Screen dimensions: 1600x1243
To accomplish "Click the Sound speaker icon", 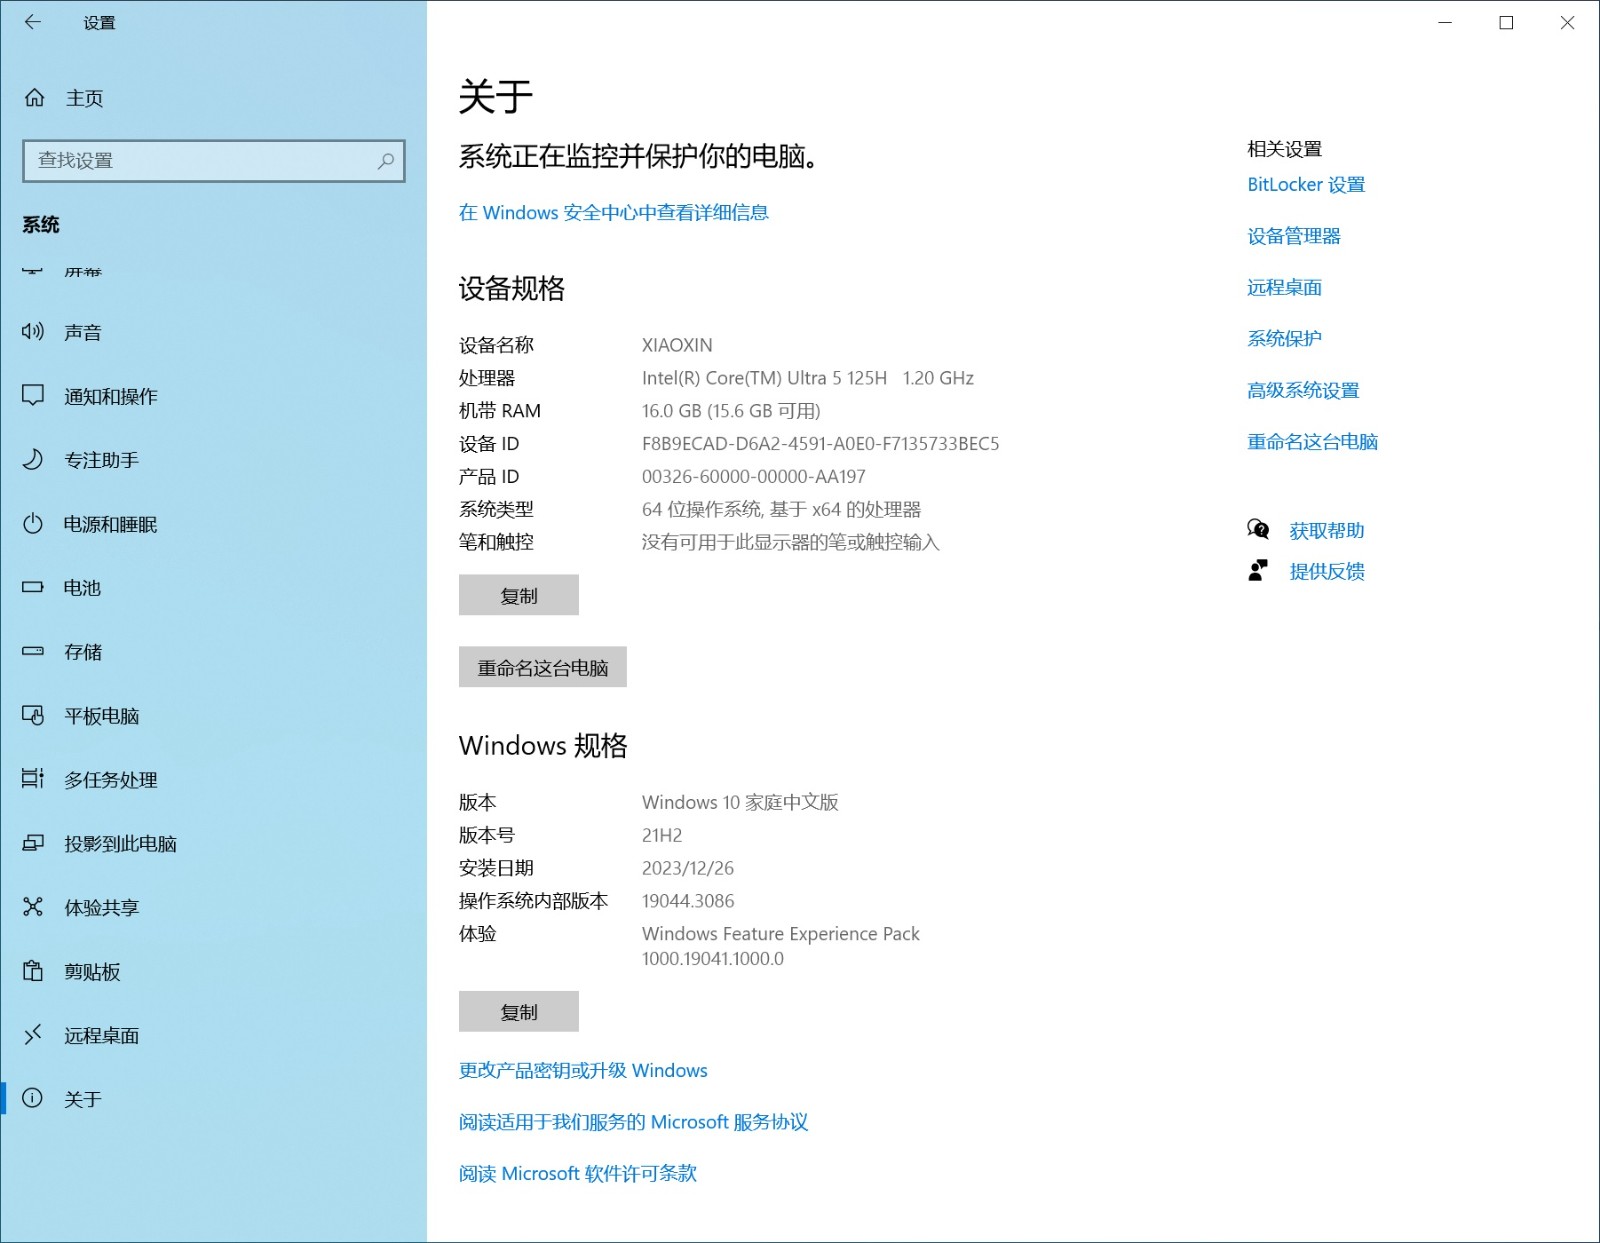I will pos(33,331).
